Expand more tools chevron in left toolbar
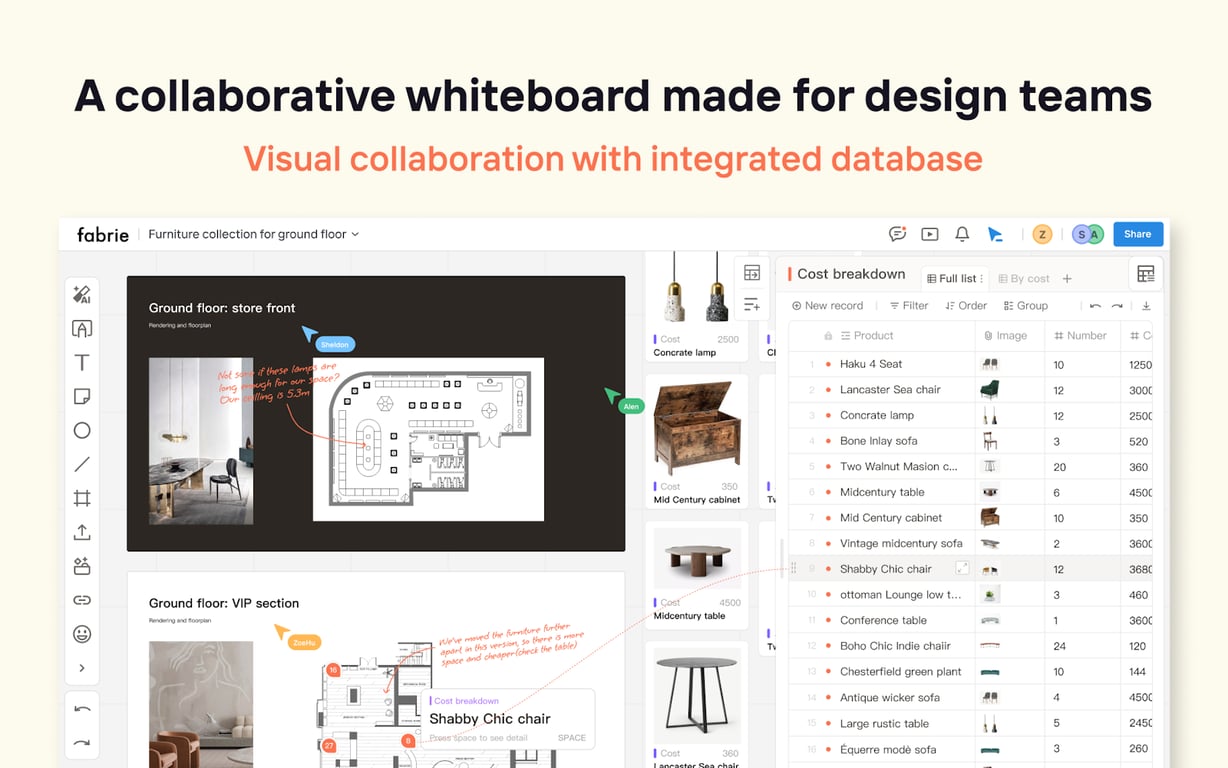Image resolution: width=1228 pixels, height=768 pixels. point(82,668)
